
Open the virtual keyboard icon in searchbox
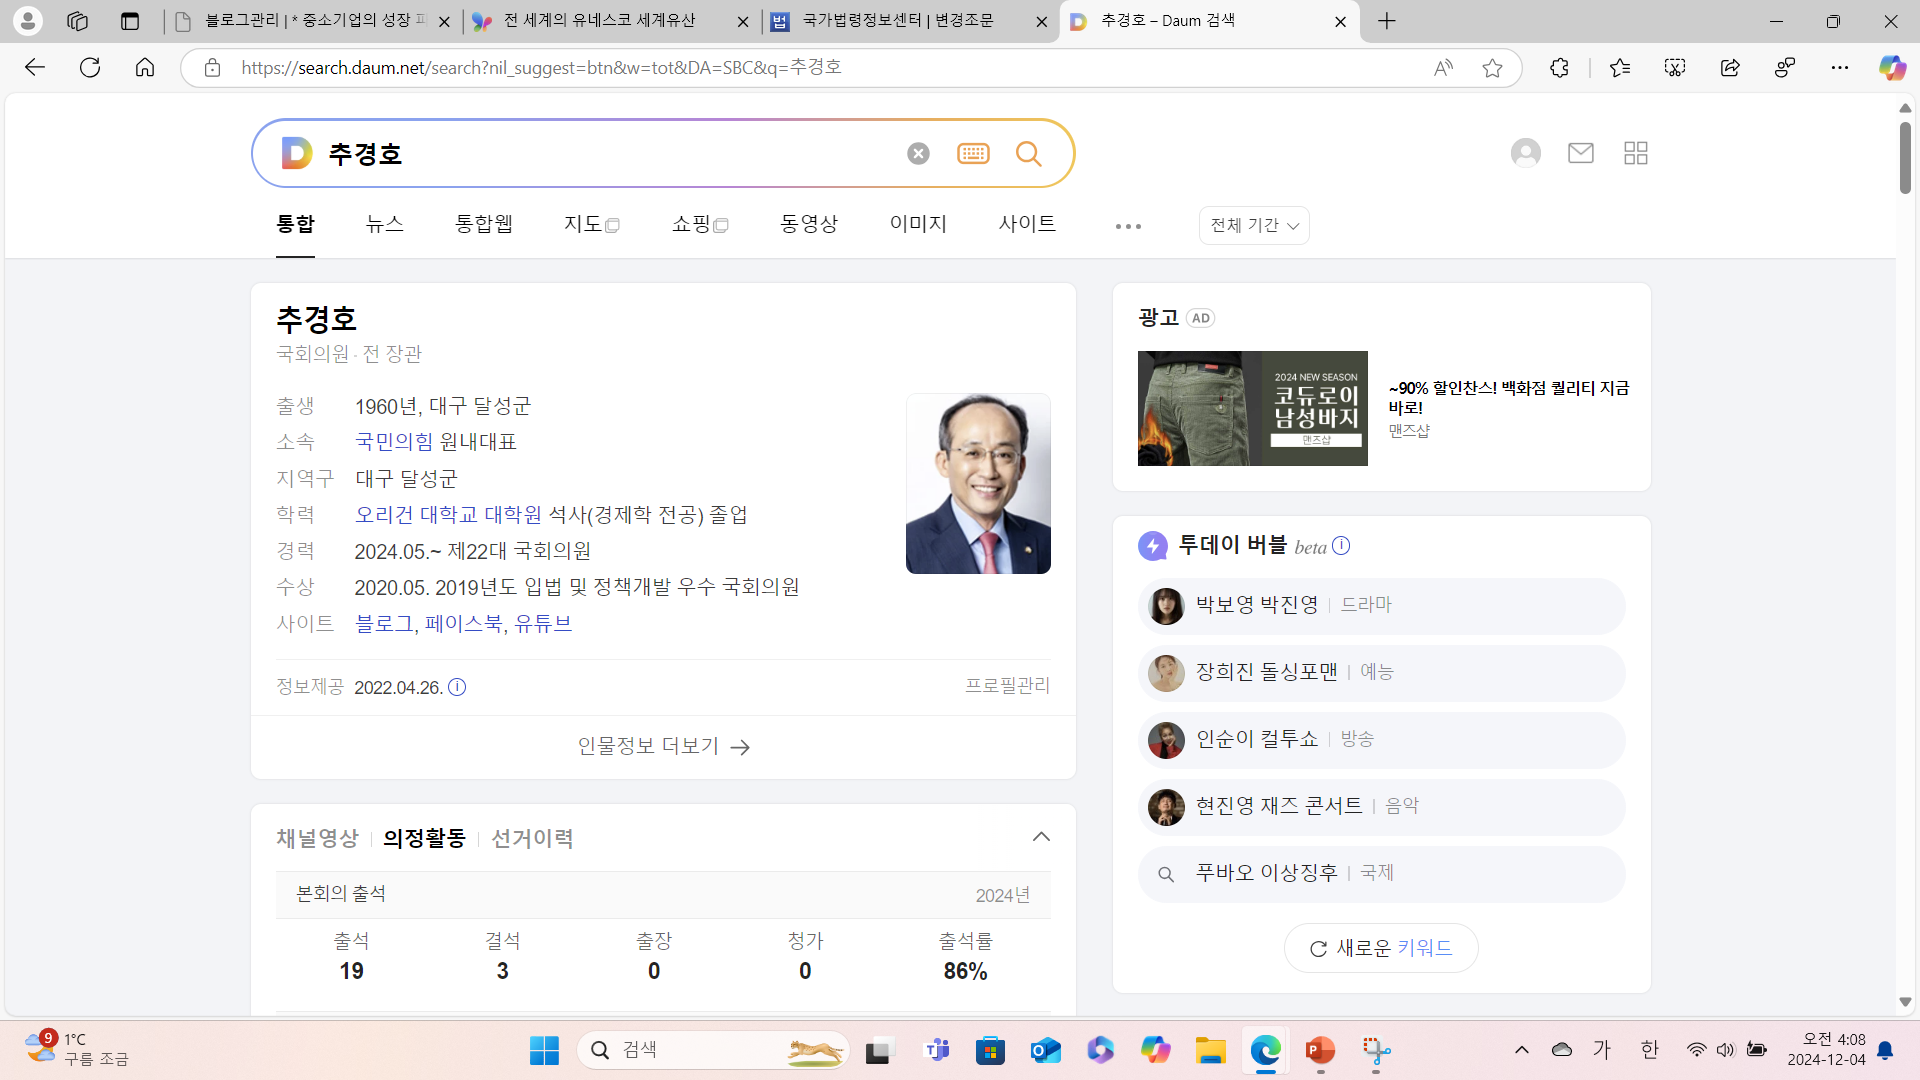[x=973, y=153]
